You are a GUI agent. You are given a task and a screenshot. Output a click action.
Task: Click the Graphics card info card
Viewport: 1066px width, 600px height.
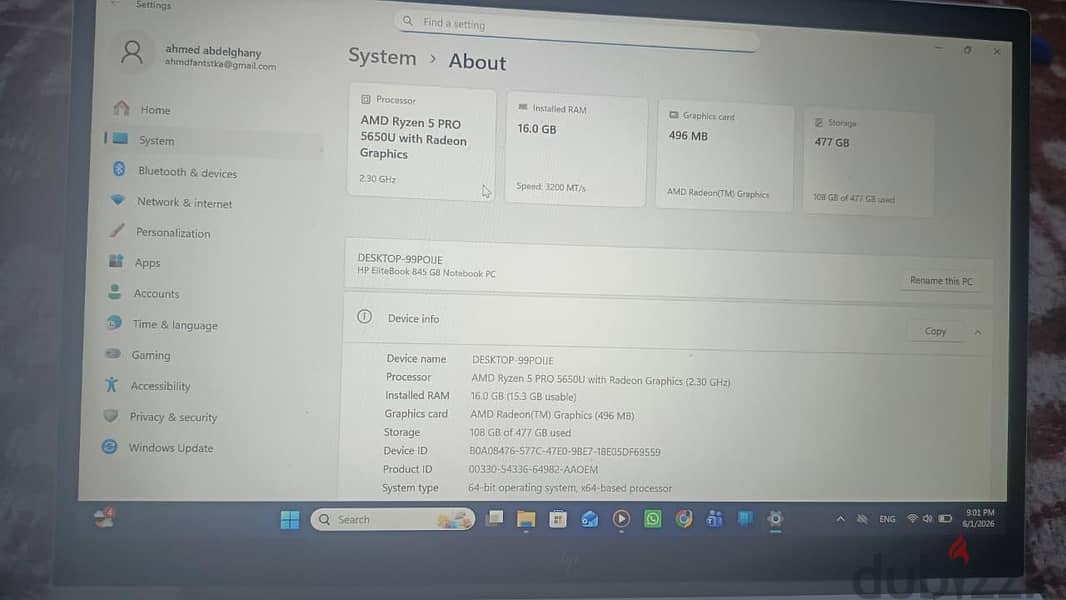[725, 157]
